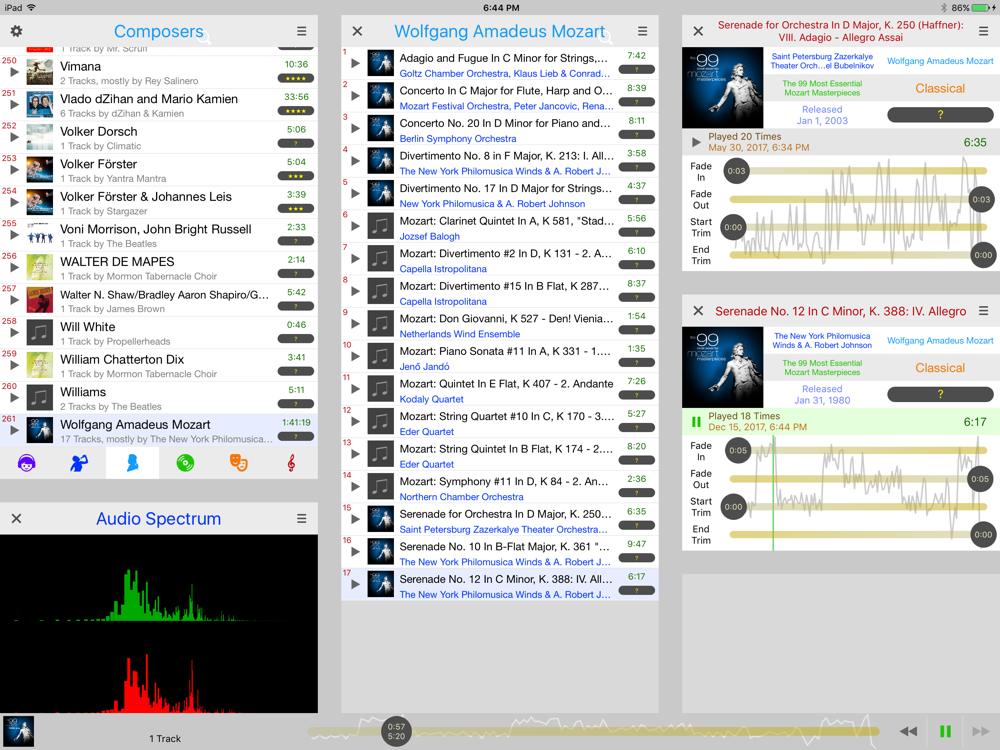Switch to the Albums green disc tab
This screenshot has height=750, width=1000.
tap(186, 463)
